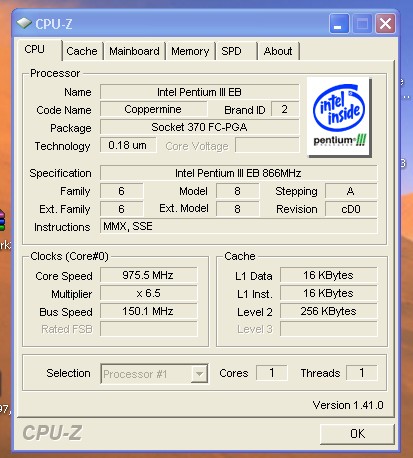
Task: Click the Instructions field listing MMX, SSE
Action: (239, 226)
